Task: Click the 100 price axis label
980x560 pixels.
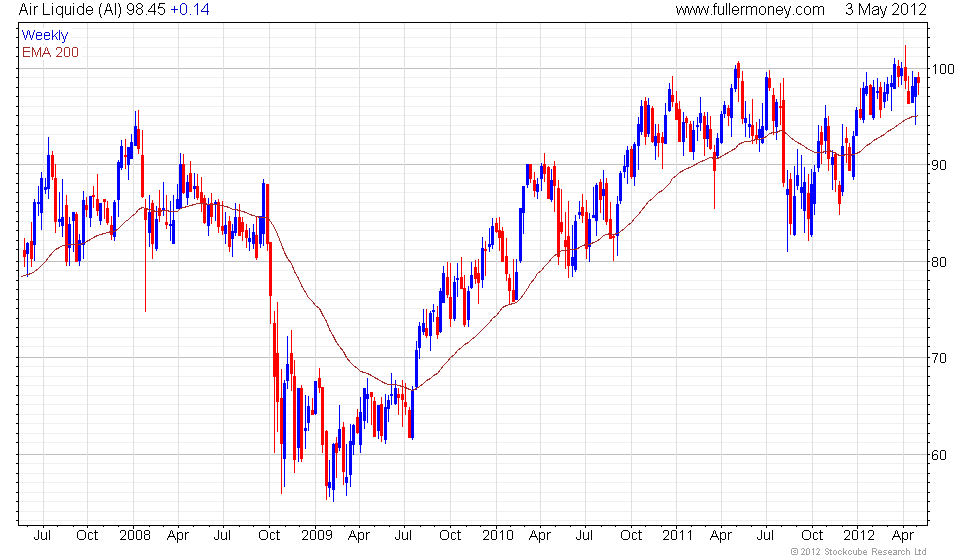Action: click(943, 69)
